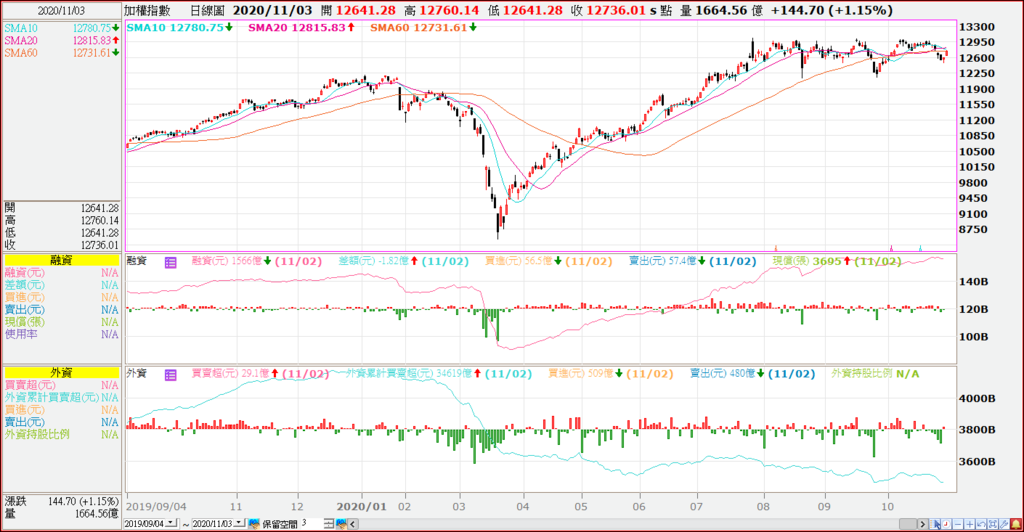Click the cyan marker on price chart bottom

pos(920,248)
